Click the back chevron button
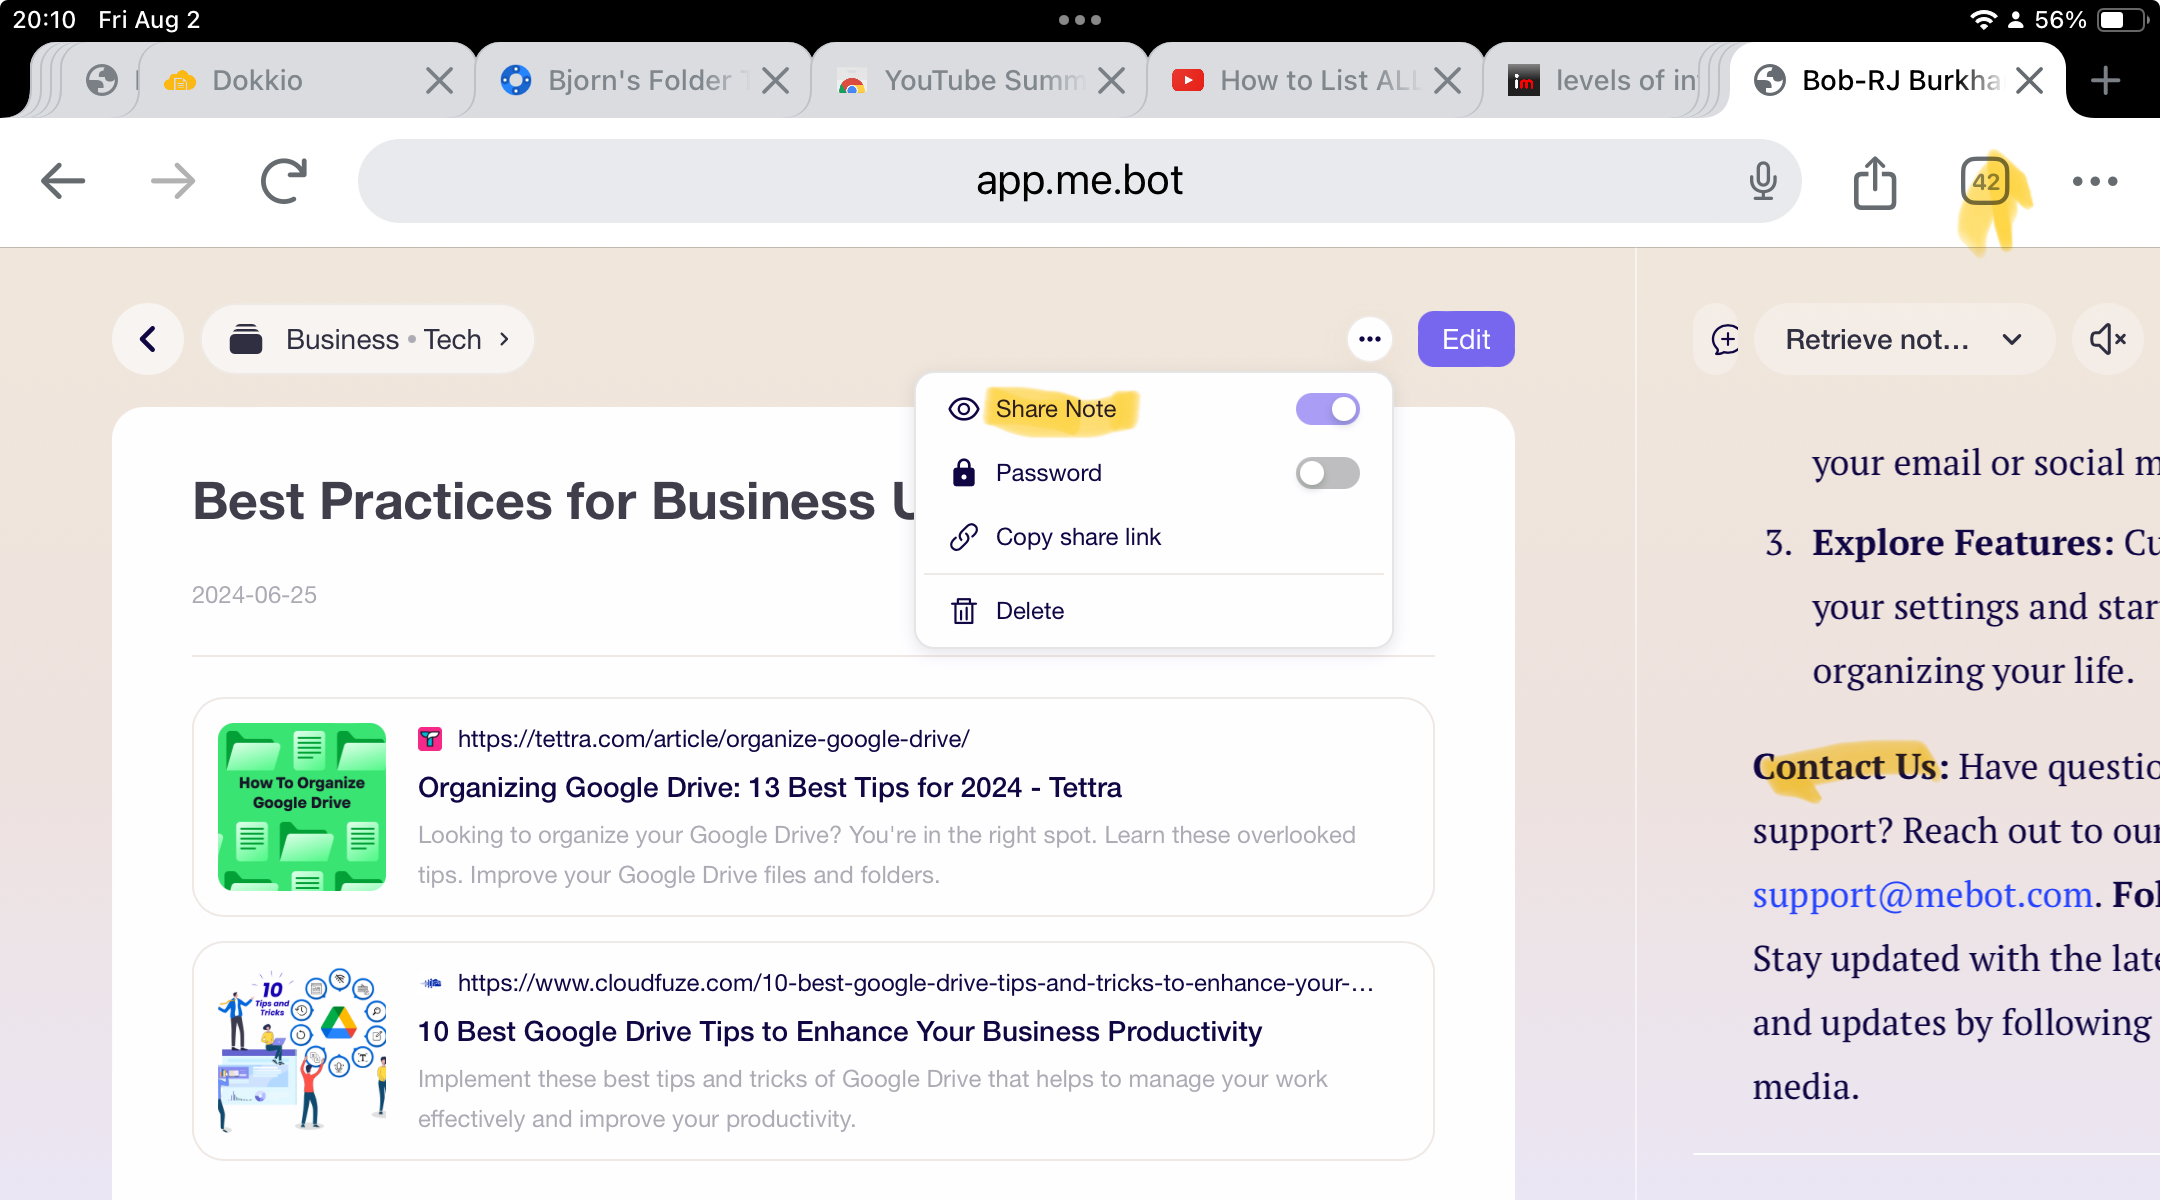Image resolution: width=2160 pixels, height=1200 pixels. point(148,340)
